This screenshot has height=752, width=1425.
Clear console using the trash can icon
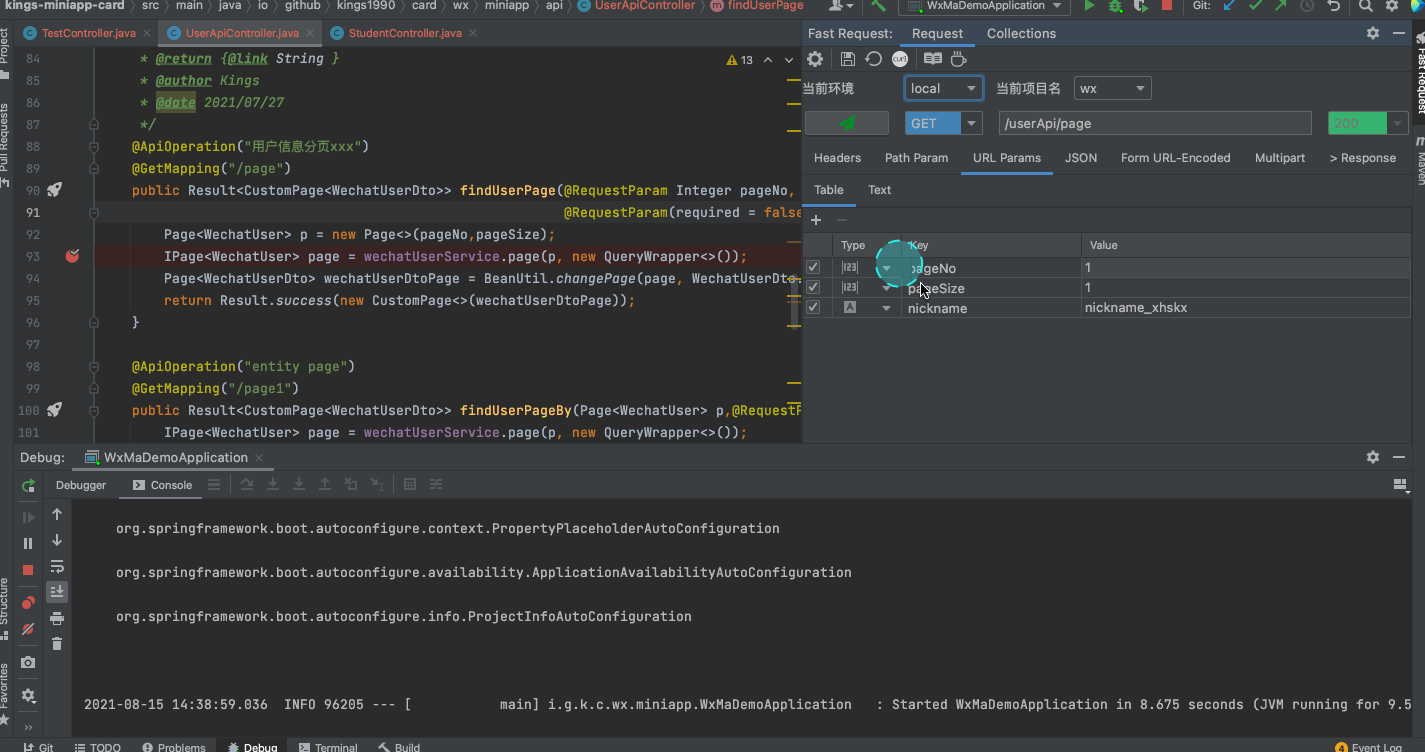tap(57, 644)
